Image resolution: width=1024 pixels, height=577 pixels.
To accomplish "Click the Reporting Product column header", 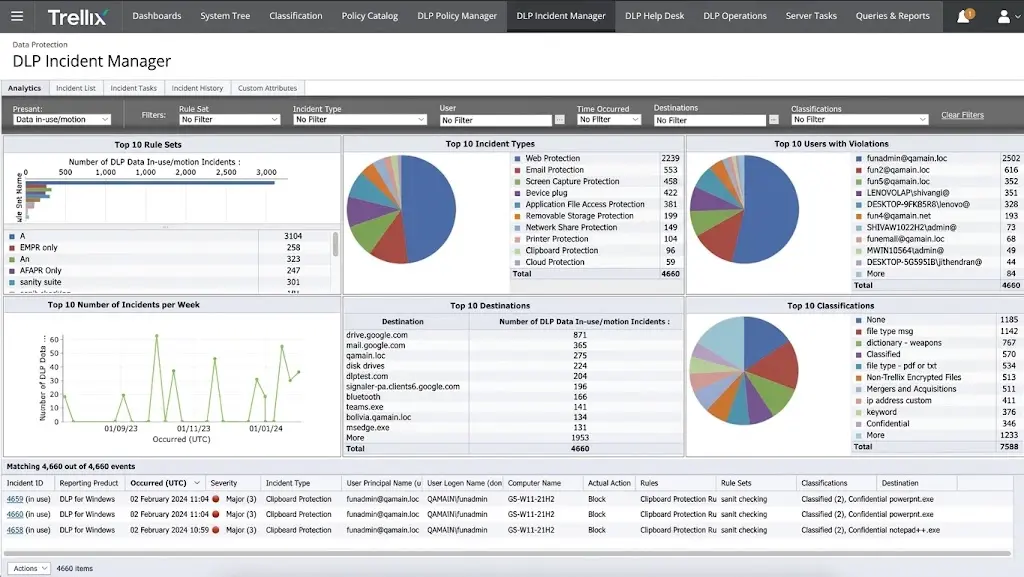I will (x=89, y=483).
